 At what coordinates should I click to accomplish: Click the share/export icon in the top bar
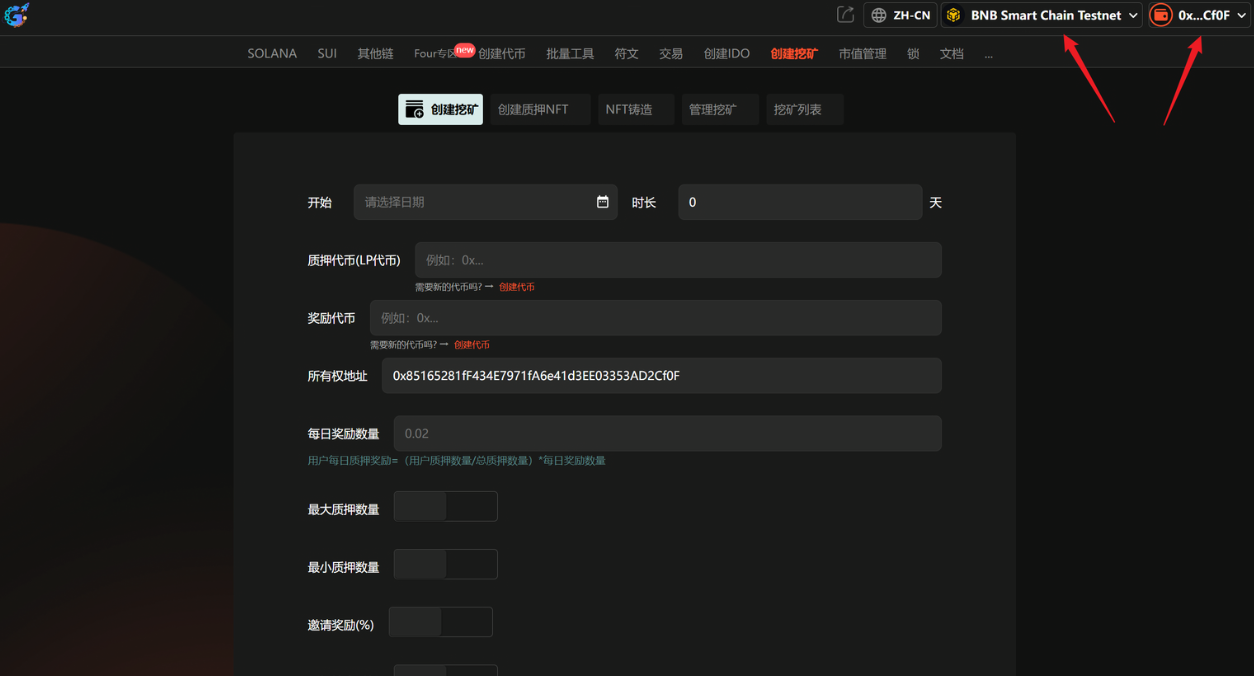pyautogui.click(x=845, y=15)
